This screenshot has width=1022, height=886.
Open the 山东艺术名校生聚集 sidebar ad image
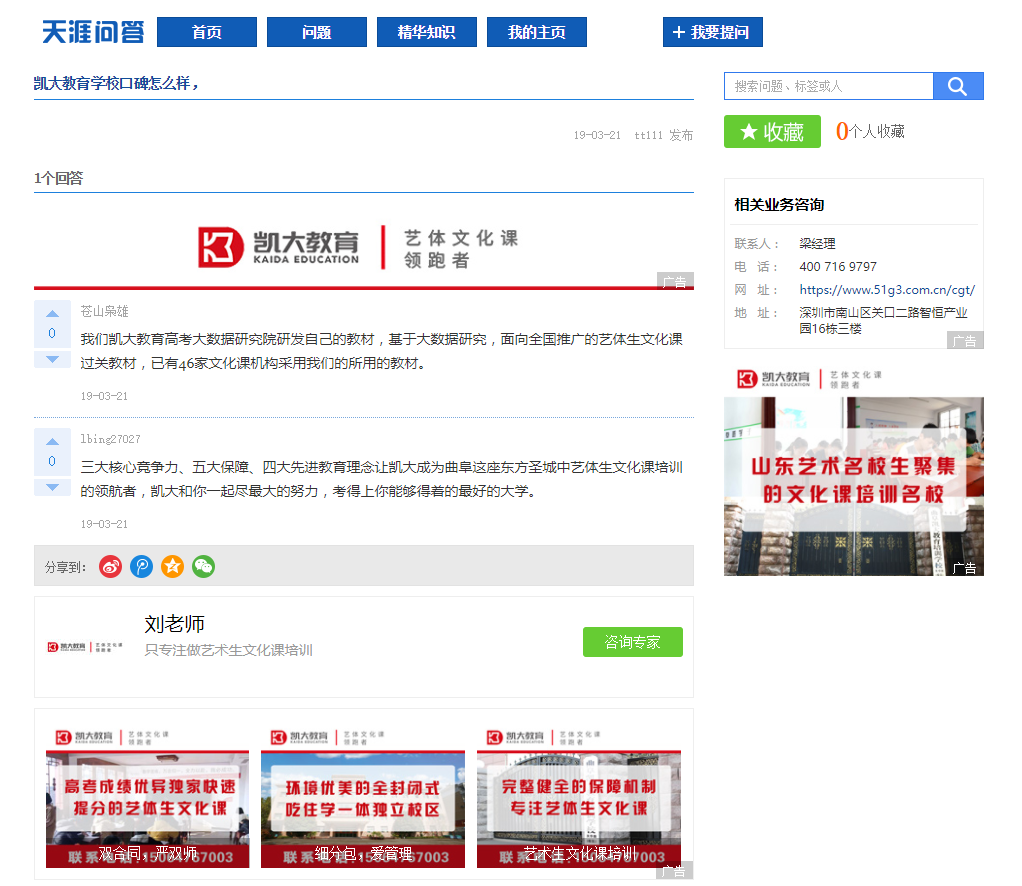pos(854,486)
